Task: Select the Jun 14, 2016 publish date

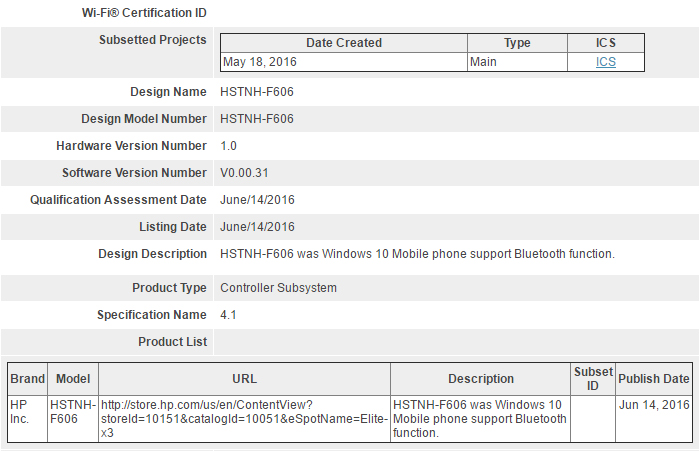Action: click(x=654, y=405)
